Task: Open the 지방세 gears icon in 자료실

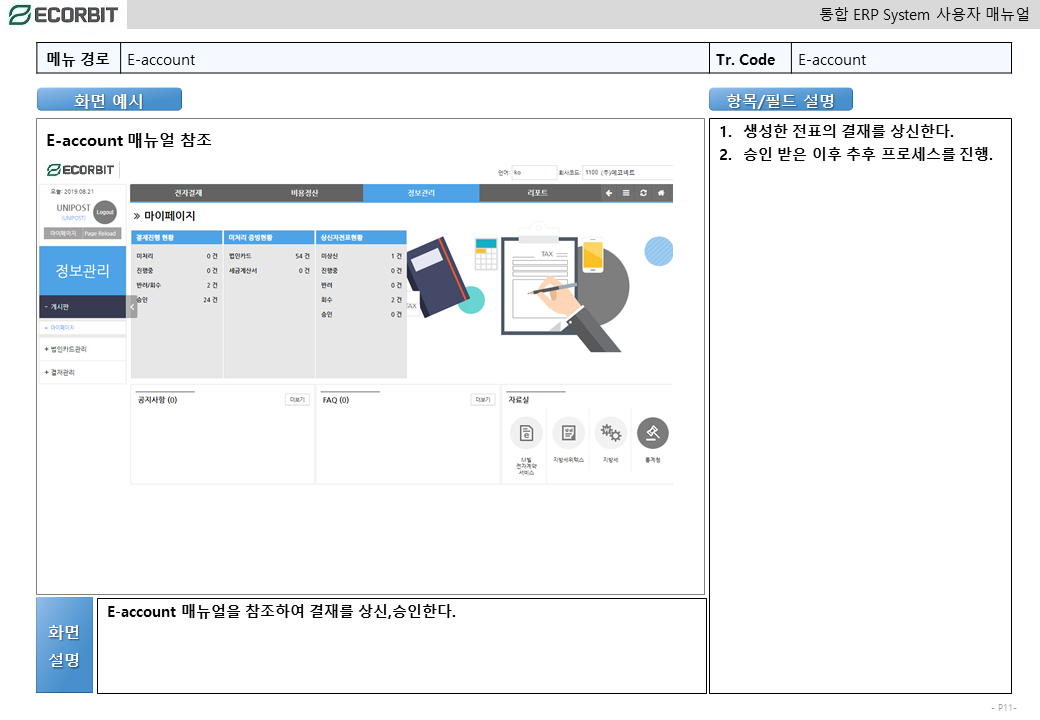Action: click(x=611, y=433)
